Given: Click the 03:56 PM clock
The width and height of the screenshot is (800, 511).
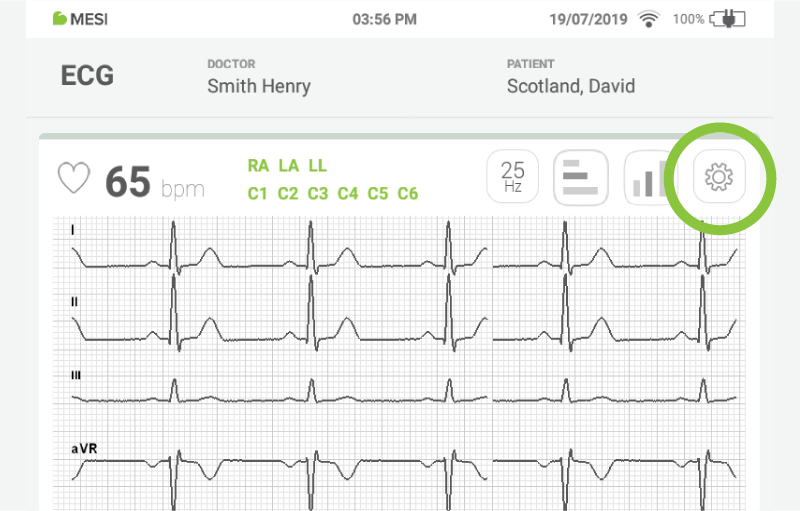Looking at the screenshot, I should pyautogui.click(x=385, y=20).
